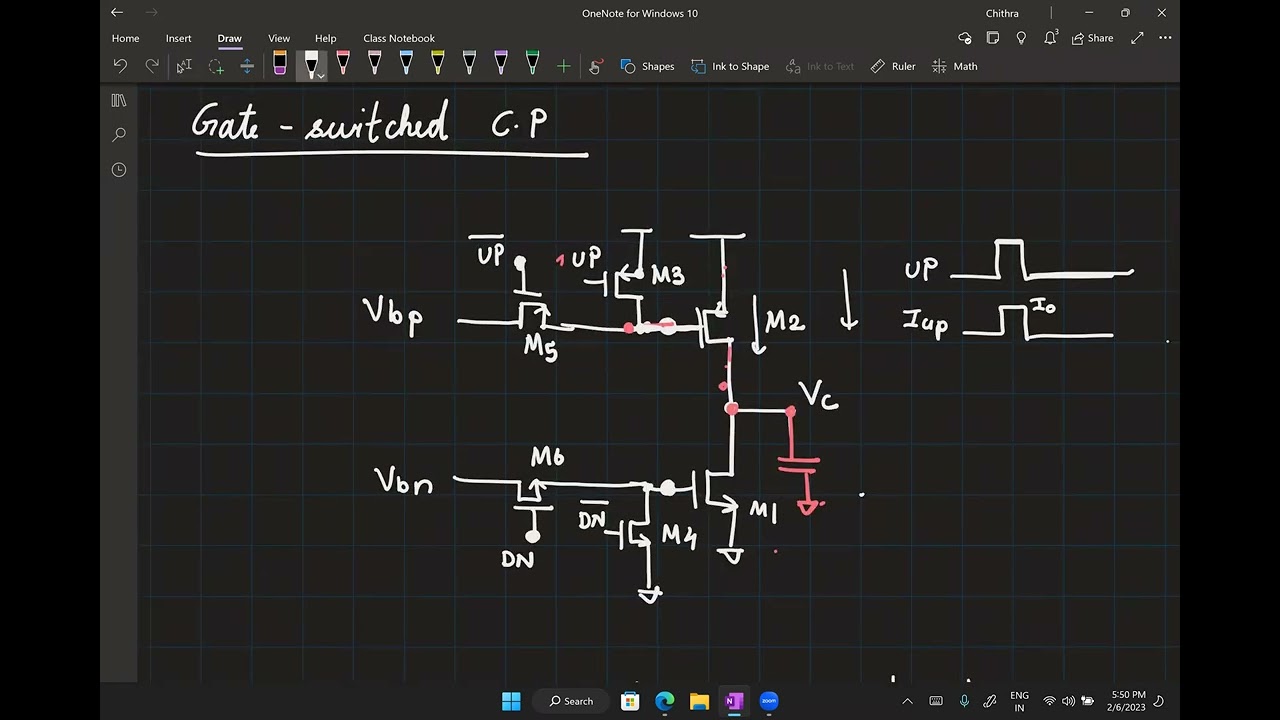Open the Chithra account menu
The height and width of the screenshot is (720, 1280).
pos(1002,13)
